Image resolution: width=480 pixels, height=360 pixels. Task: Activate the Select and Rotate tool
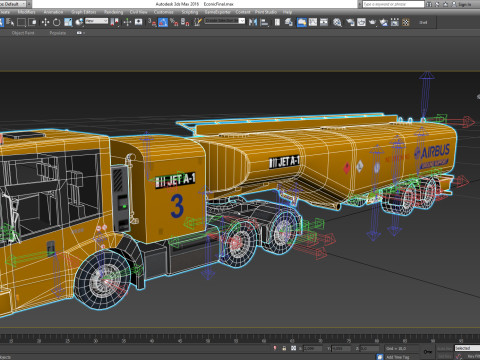[56, 22]
